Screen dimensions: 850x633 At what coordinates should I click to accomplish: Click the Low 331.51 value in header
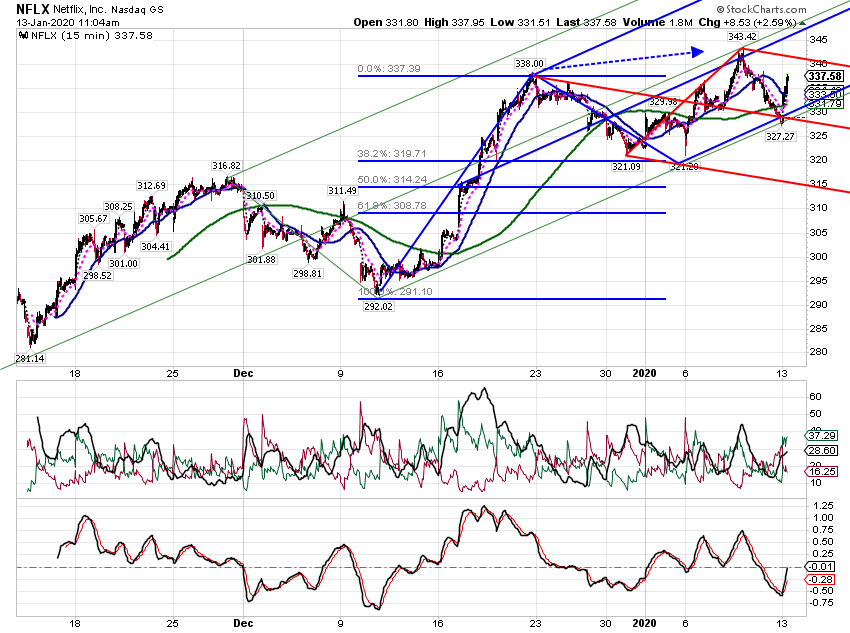520,23
